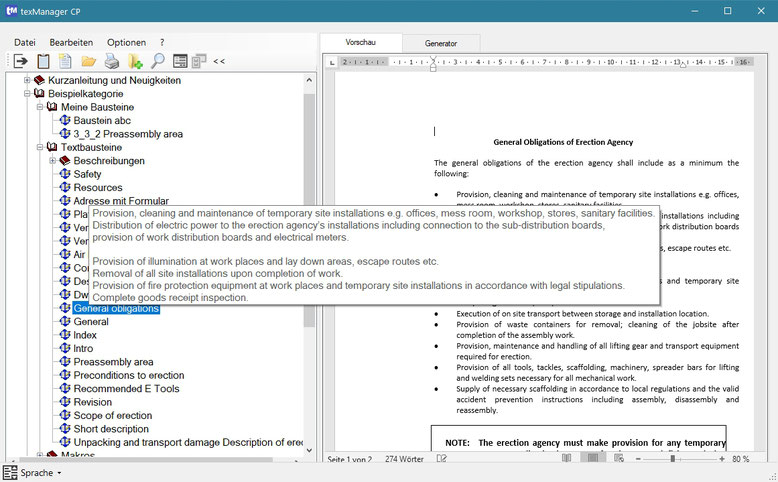Screen dimensions: 778x482
Task: Open the Datei menu
Action: coord(25,43)
